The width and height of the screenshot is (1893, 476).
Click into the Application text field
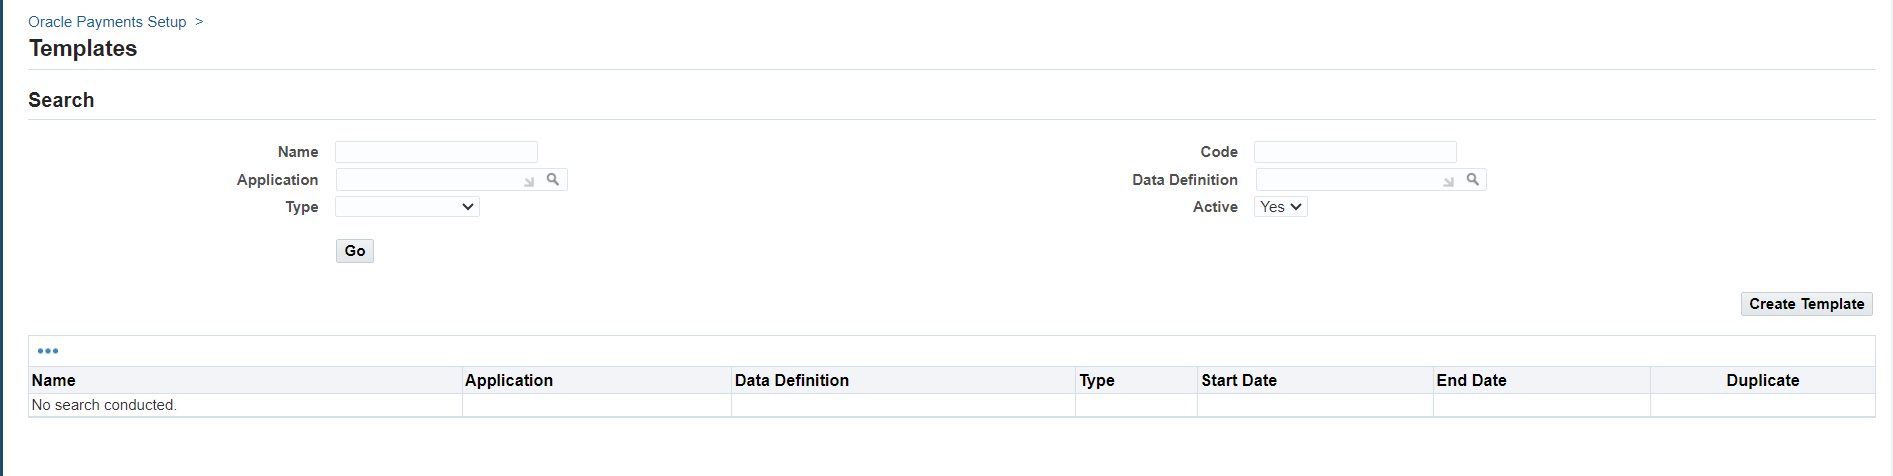tap(428, 180)
